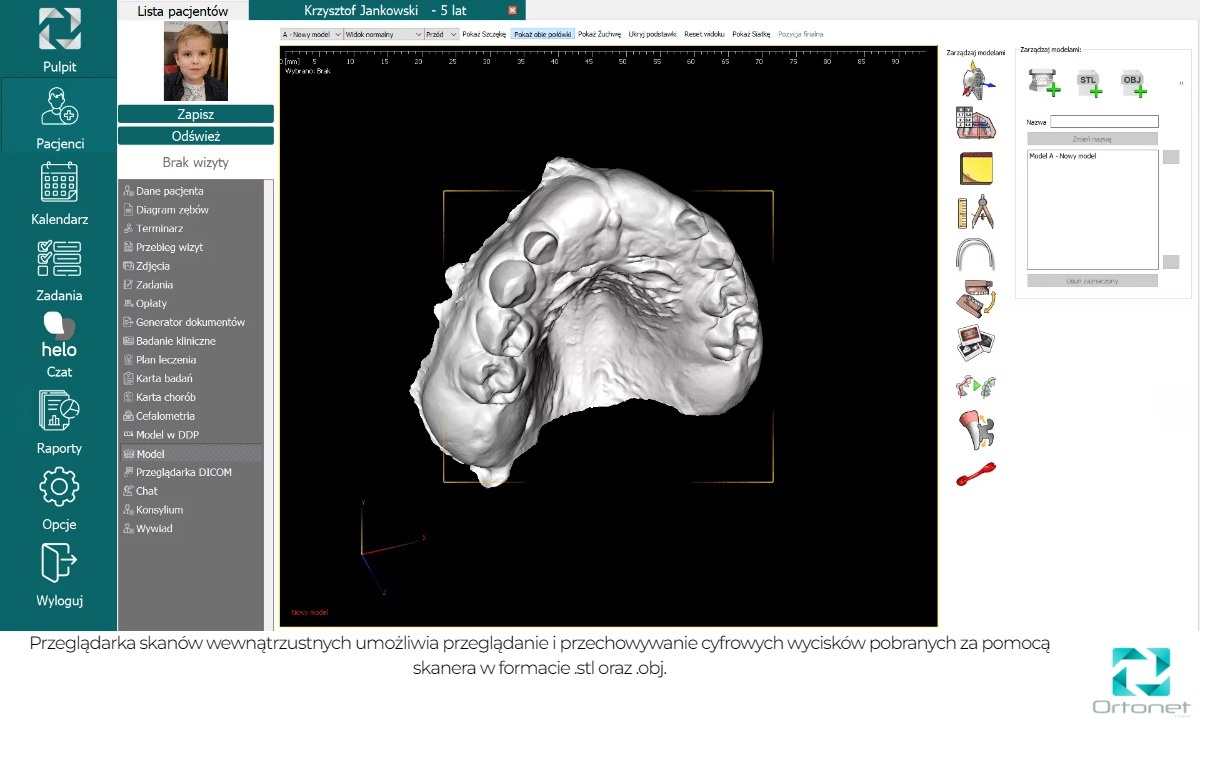Click the Nazwa text input field
This screenshot has height=780, width=1213.
tap(1103, 122)
